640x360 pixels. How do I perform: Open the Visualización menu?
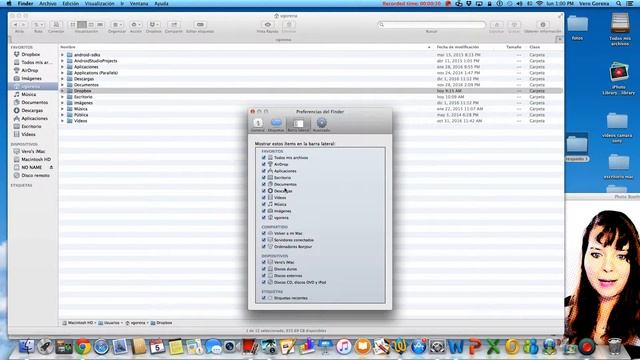click(100, 3)
